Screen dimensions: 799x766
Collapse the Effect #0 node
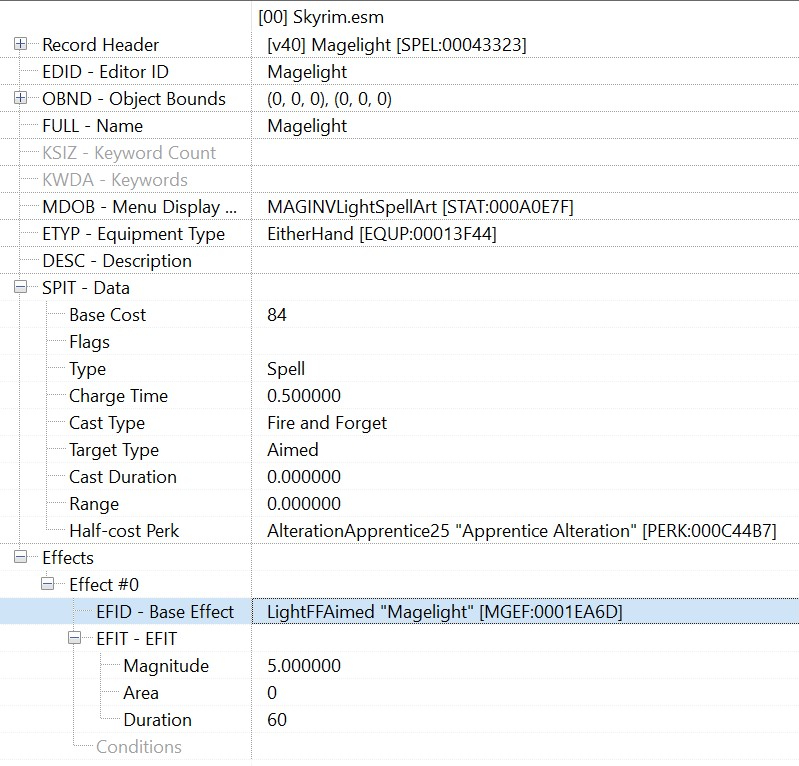[x=47, y=584]
